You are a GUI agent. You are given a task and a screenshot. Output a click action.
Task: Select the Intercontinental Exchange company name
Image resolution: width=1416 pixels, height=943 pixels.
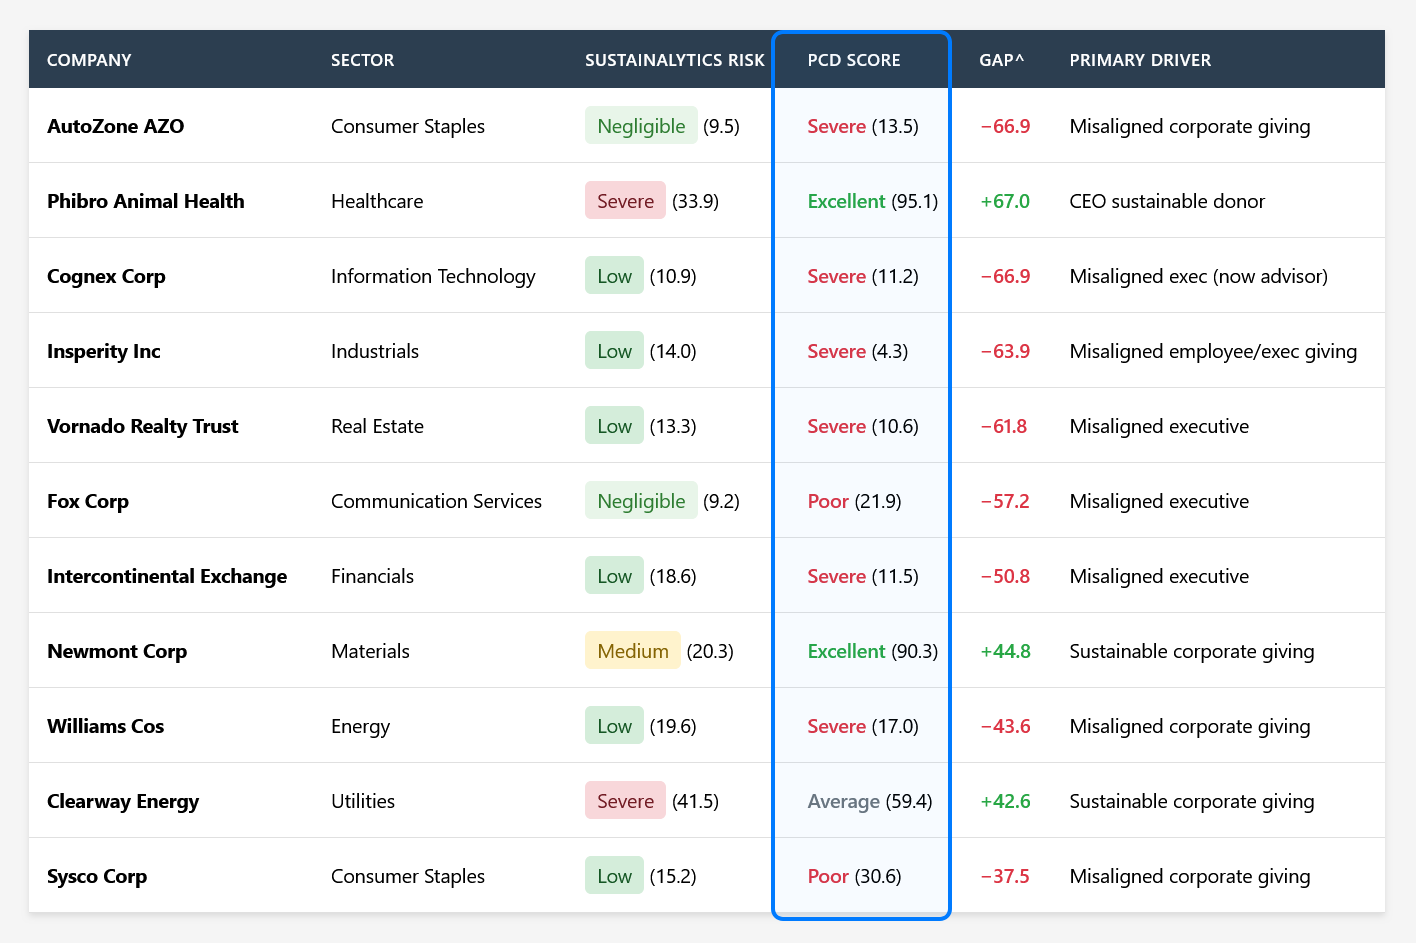coord(167,576)
